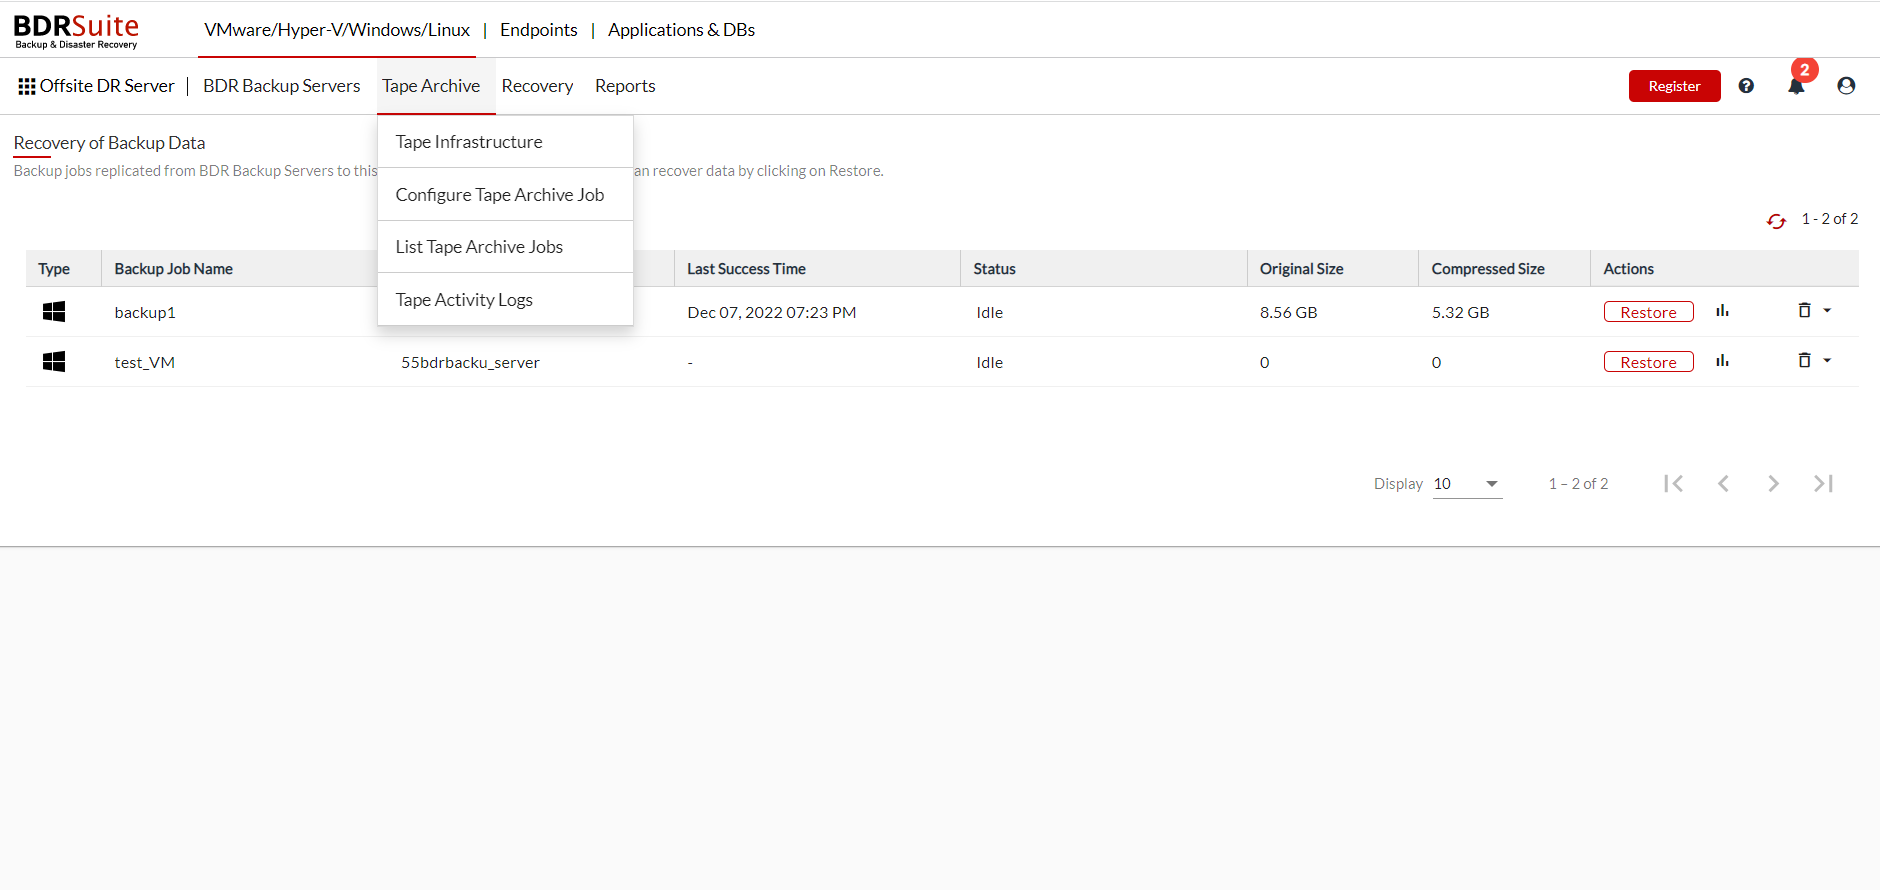Switch to Applications & DBs tab
The image size is (1880, 890).
681,30
